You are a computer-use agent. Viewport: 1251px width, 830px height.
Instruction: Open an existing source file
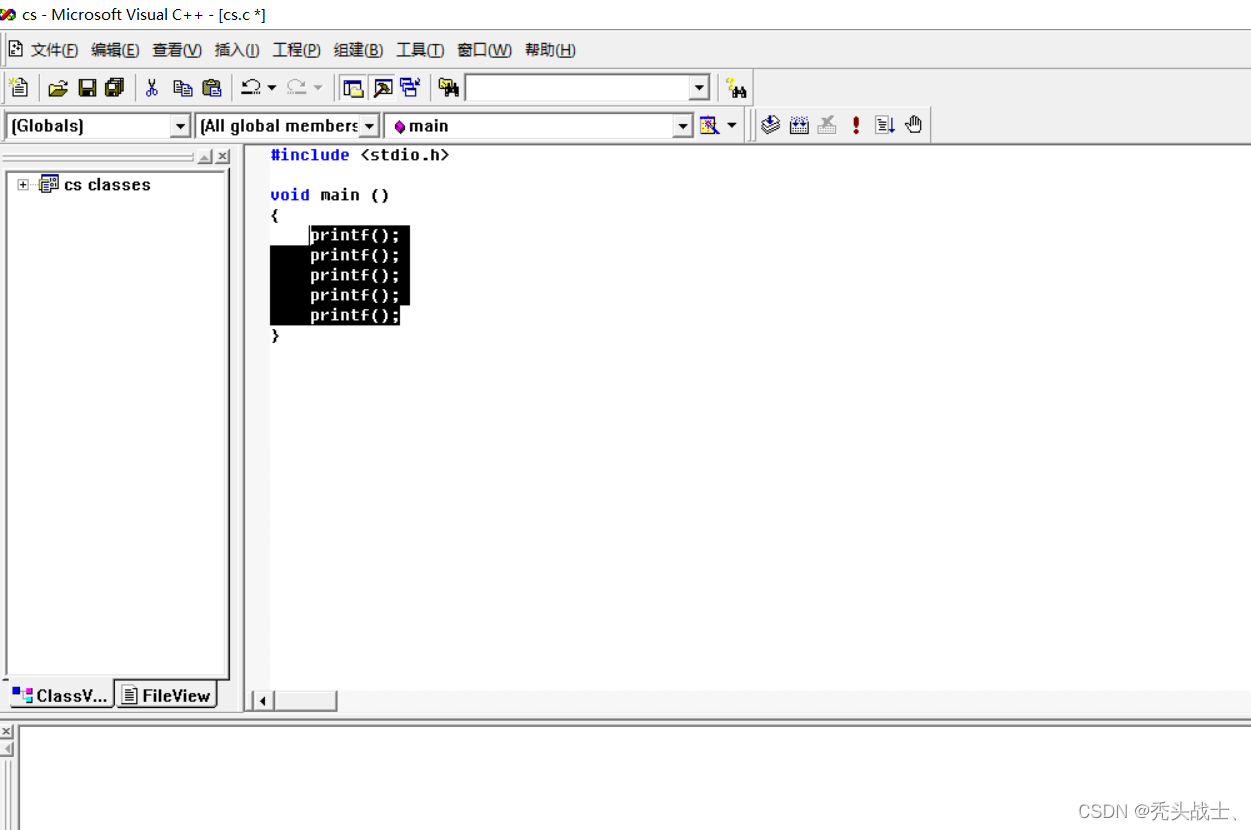(57, 87)
